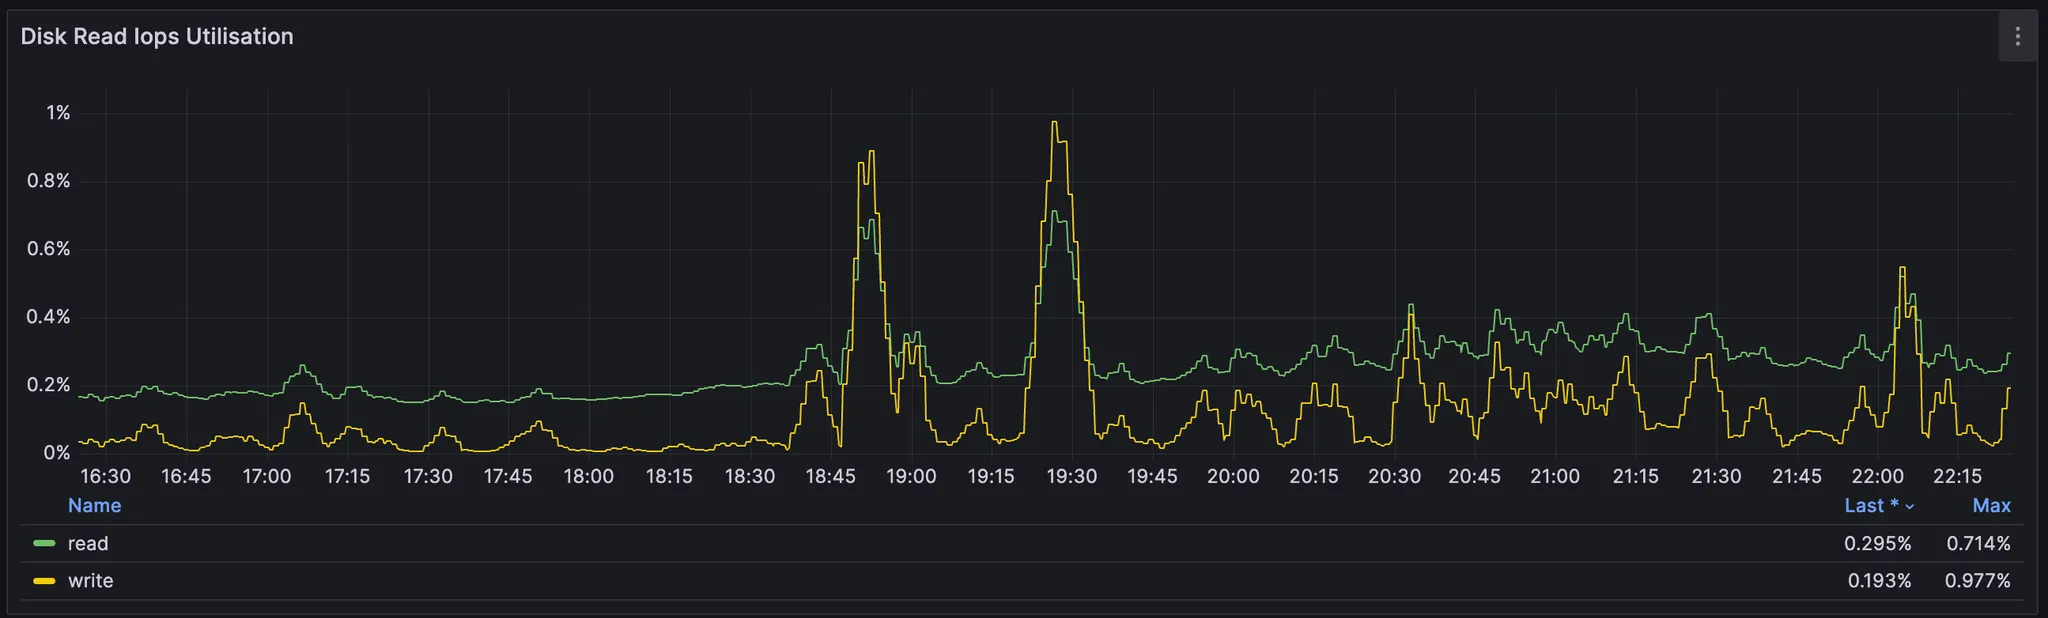Click the 18:15 time axis label
This screenshot has width=2048, height=618.
click(x=669, y=477)
